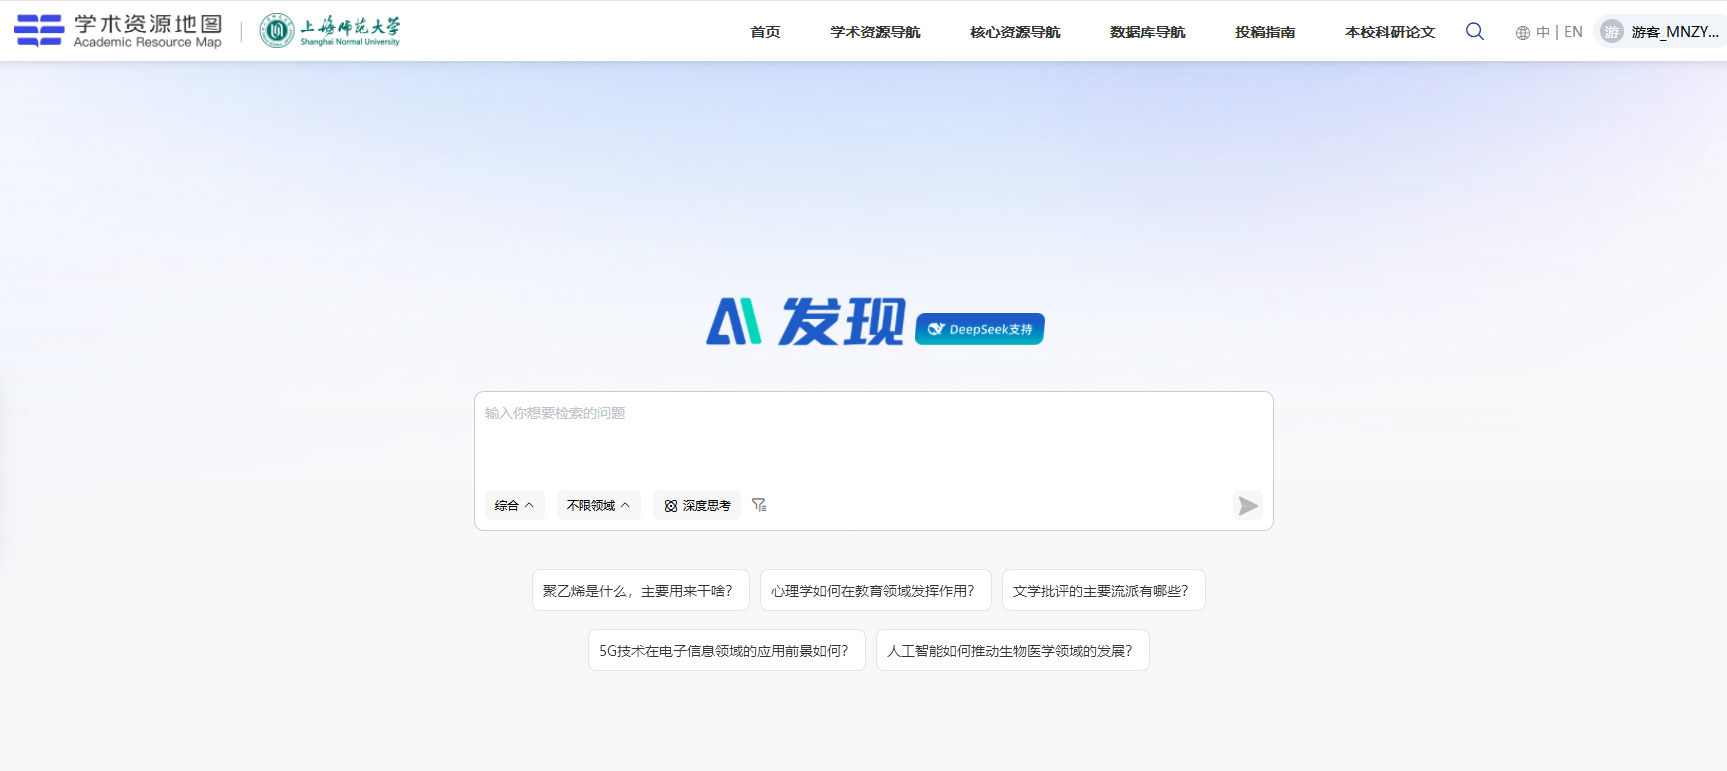The height and width of the screenshot is (771, 1727).
Task: Expand the 不限领域 domain dropdown
Action: pos(598,506)
